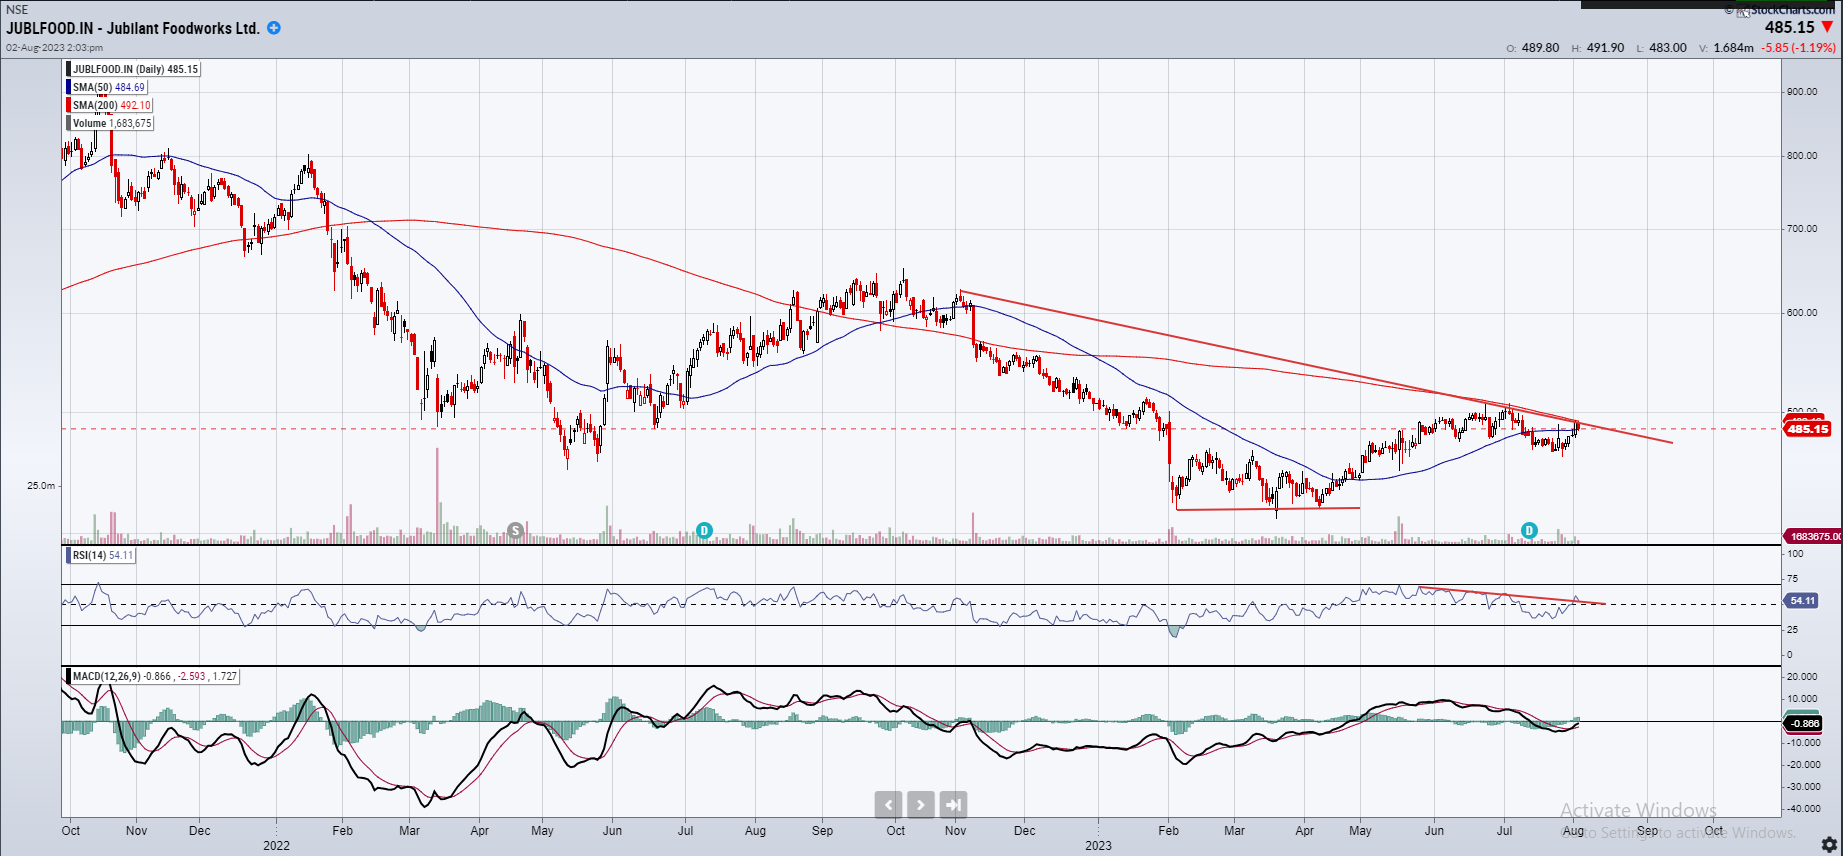This screenshot has width=1843, height=856.
Task: Click the low price 483.00
Action: 1667,47
